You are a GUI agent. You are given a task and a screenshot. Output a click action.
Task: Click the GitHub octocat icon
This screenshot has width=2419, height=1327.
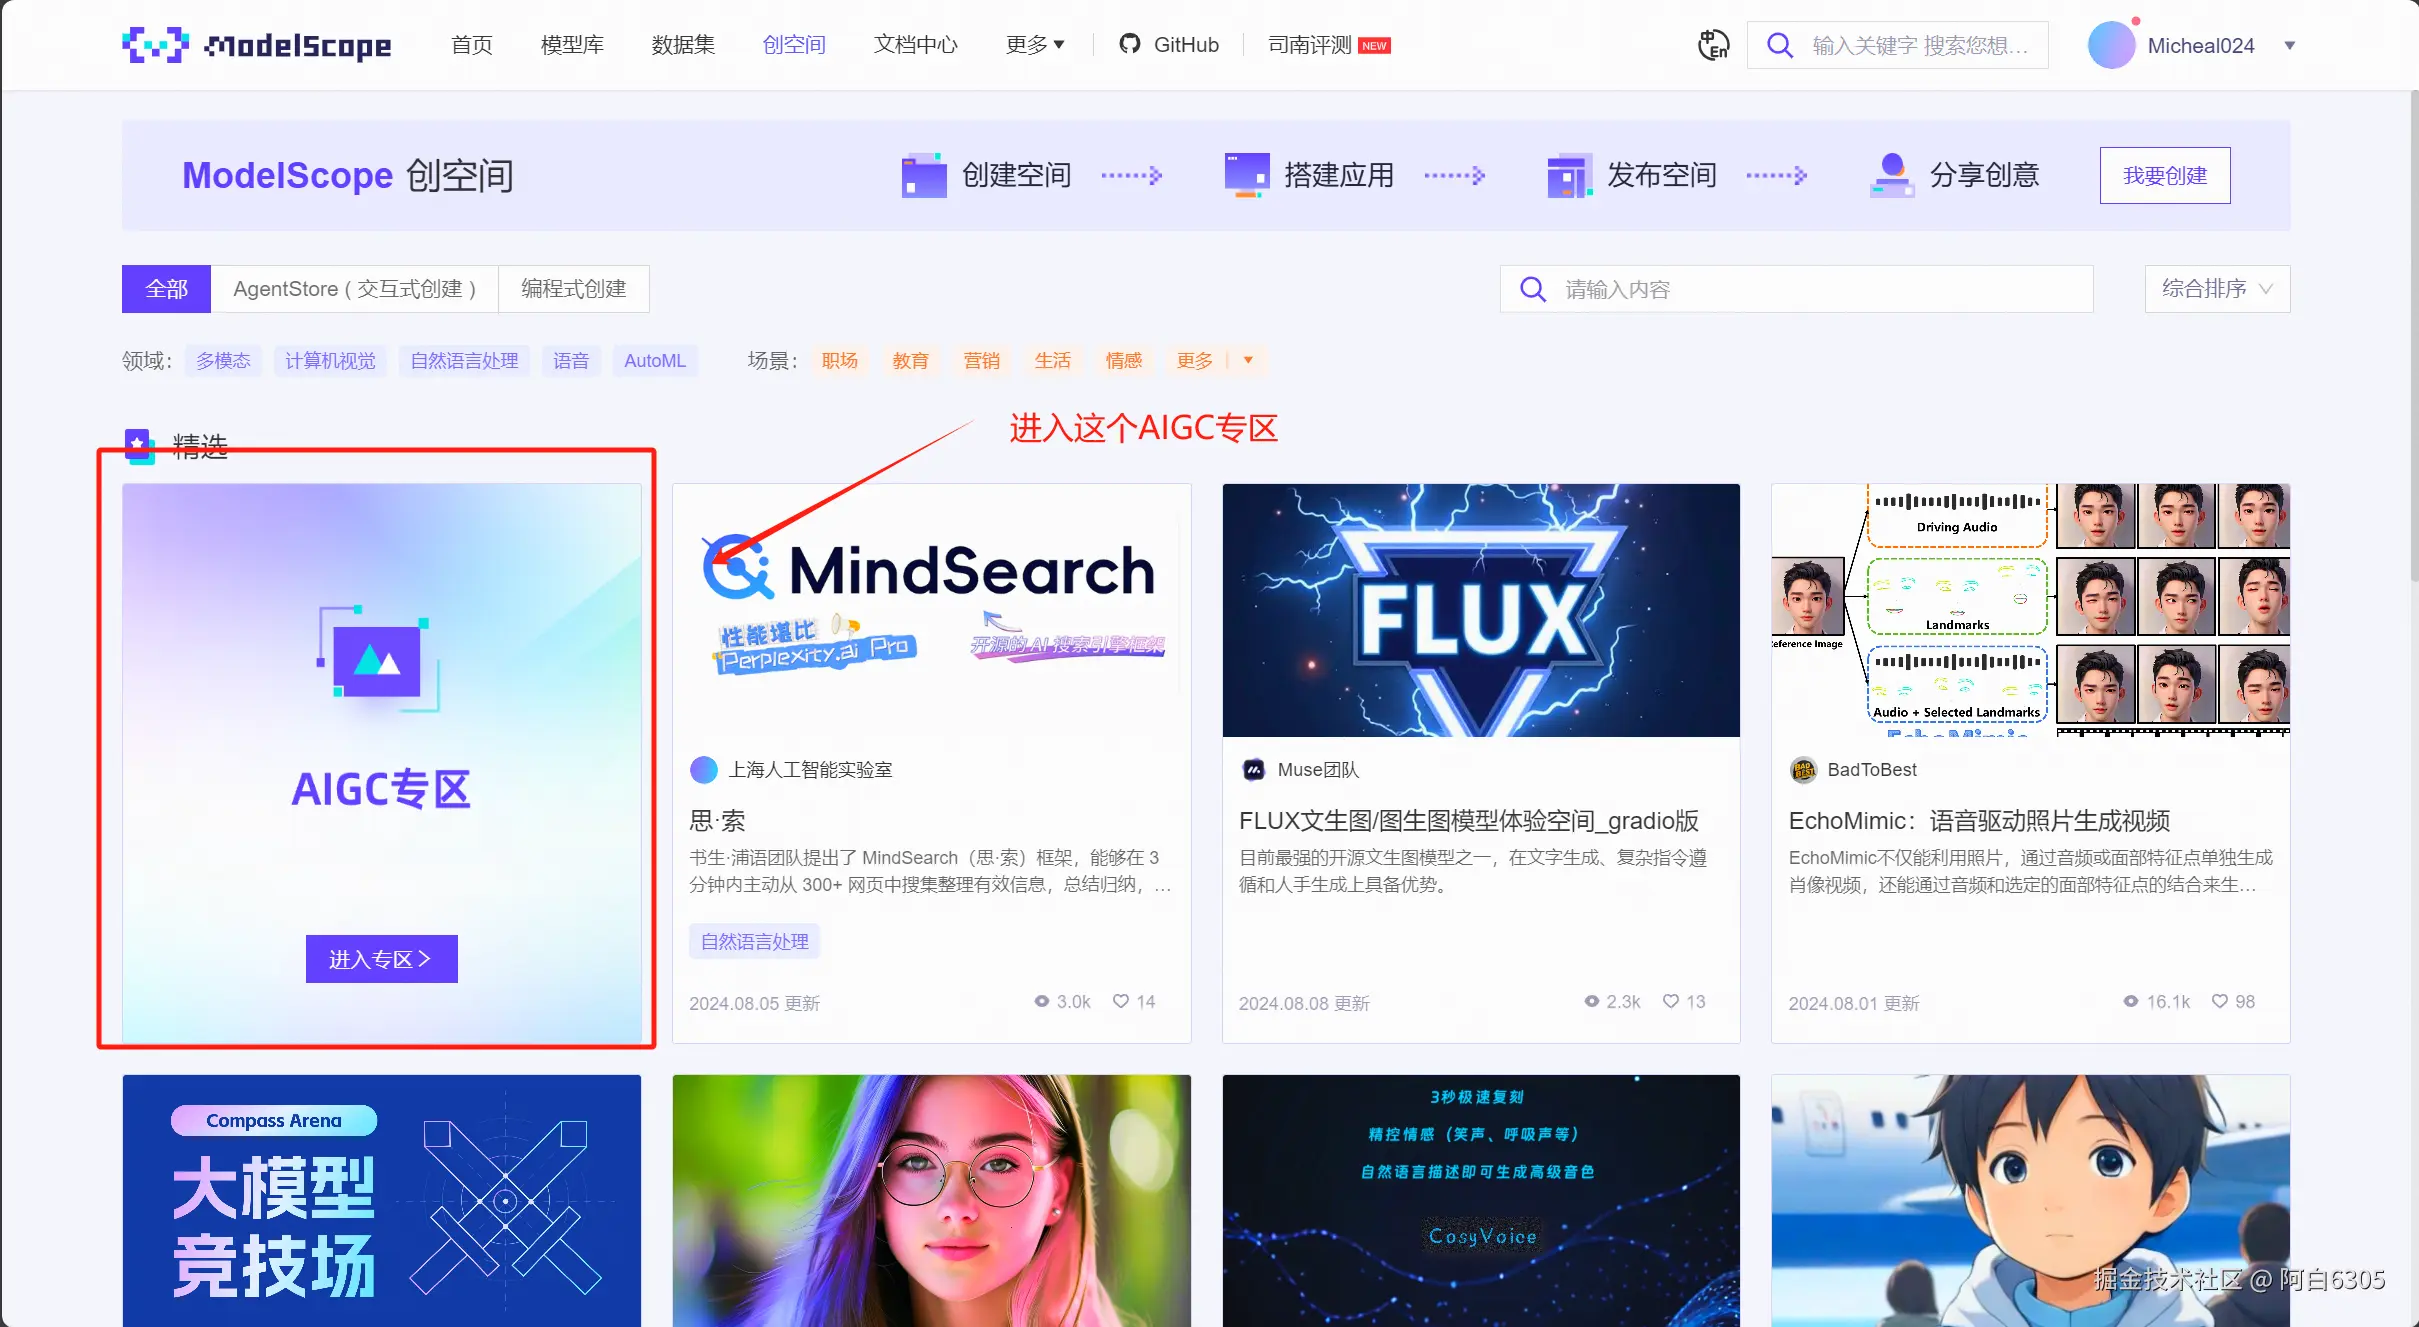[1129, 44]
